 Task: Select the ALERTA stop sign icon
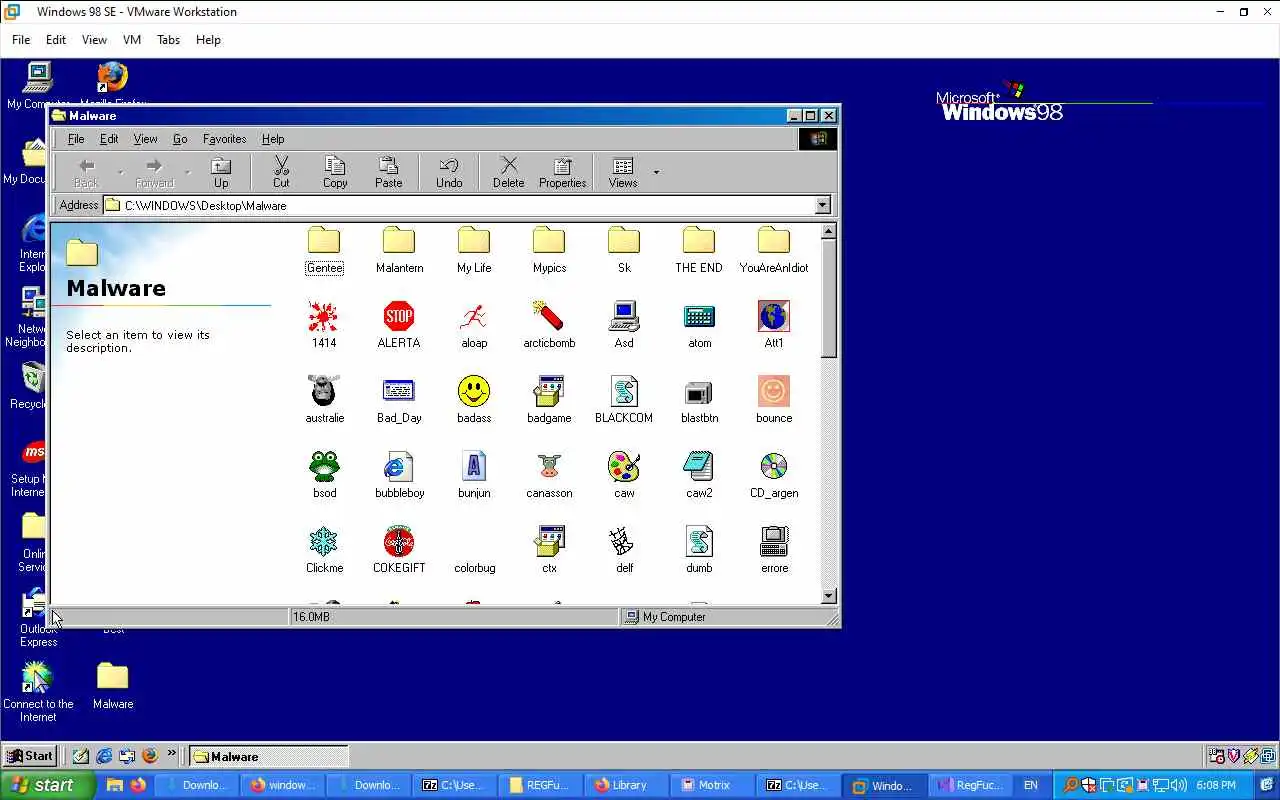pos(399,316)
